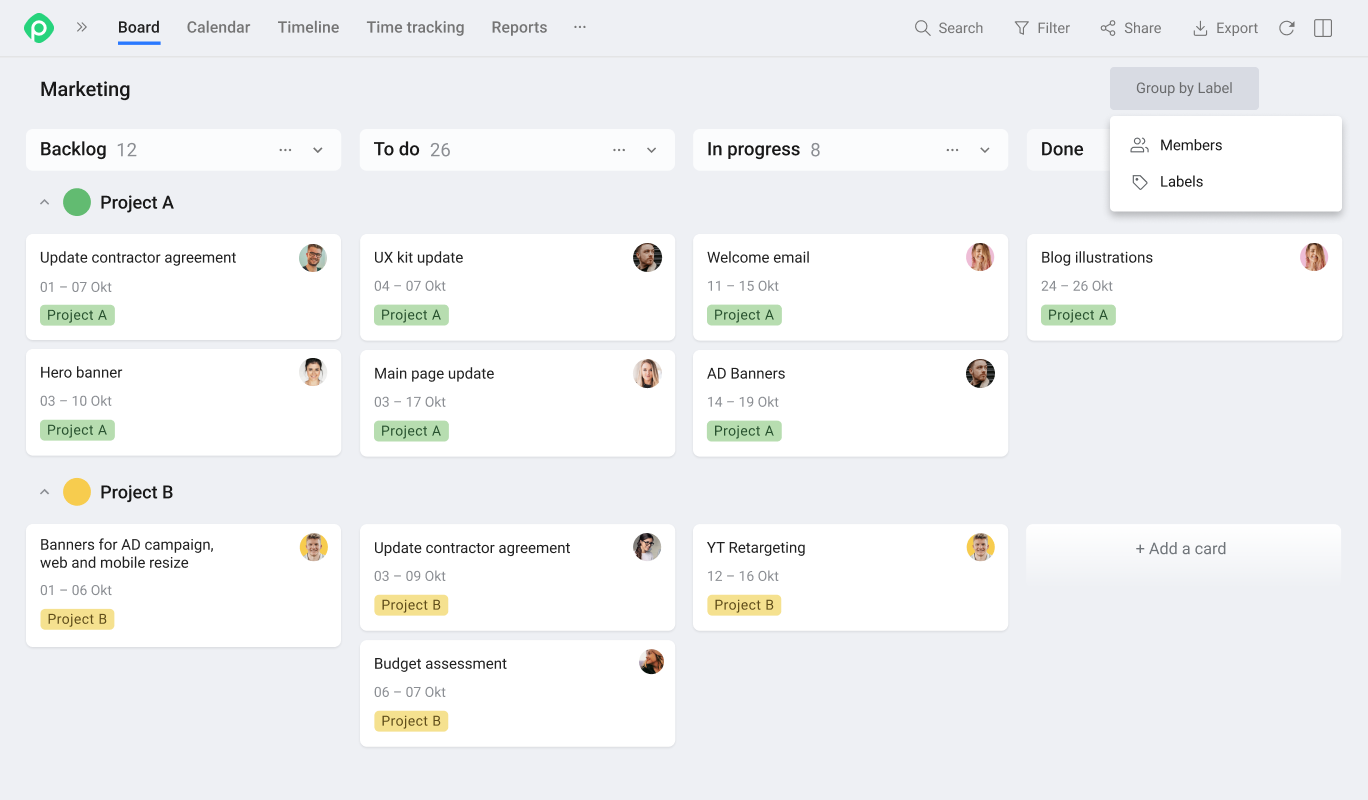Open To do column options ellipsis

[x=619, y=150]
